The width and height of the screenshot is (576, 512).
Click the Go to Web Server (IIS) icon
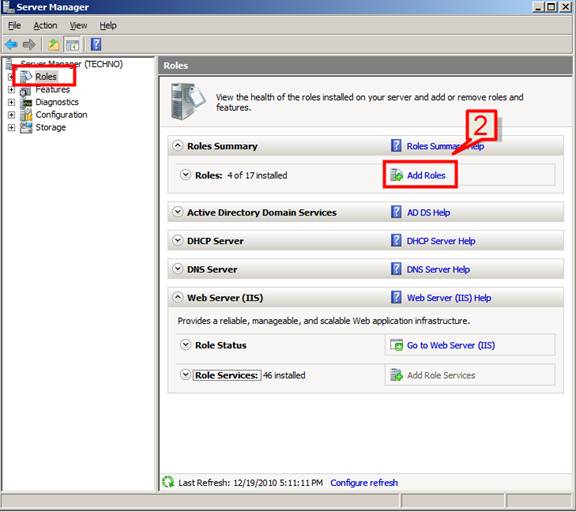coord(396,345)
